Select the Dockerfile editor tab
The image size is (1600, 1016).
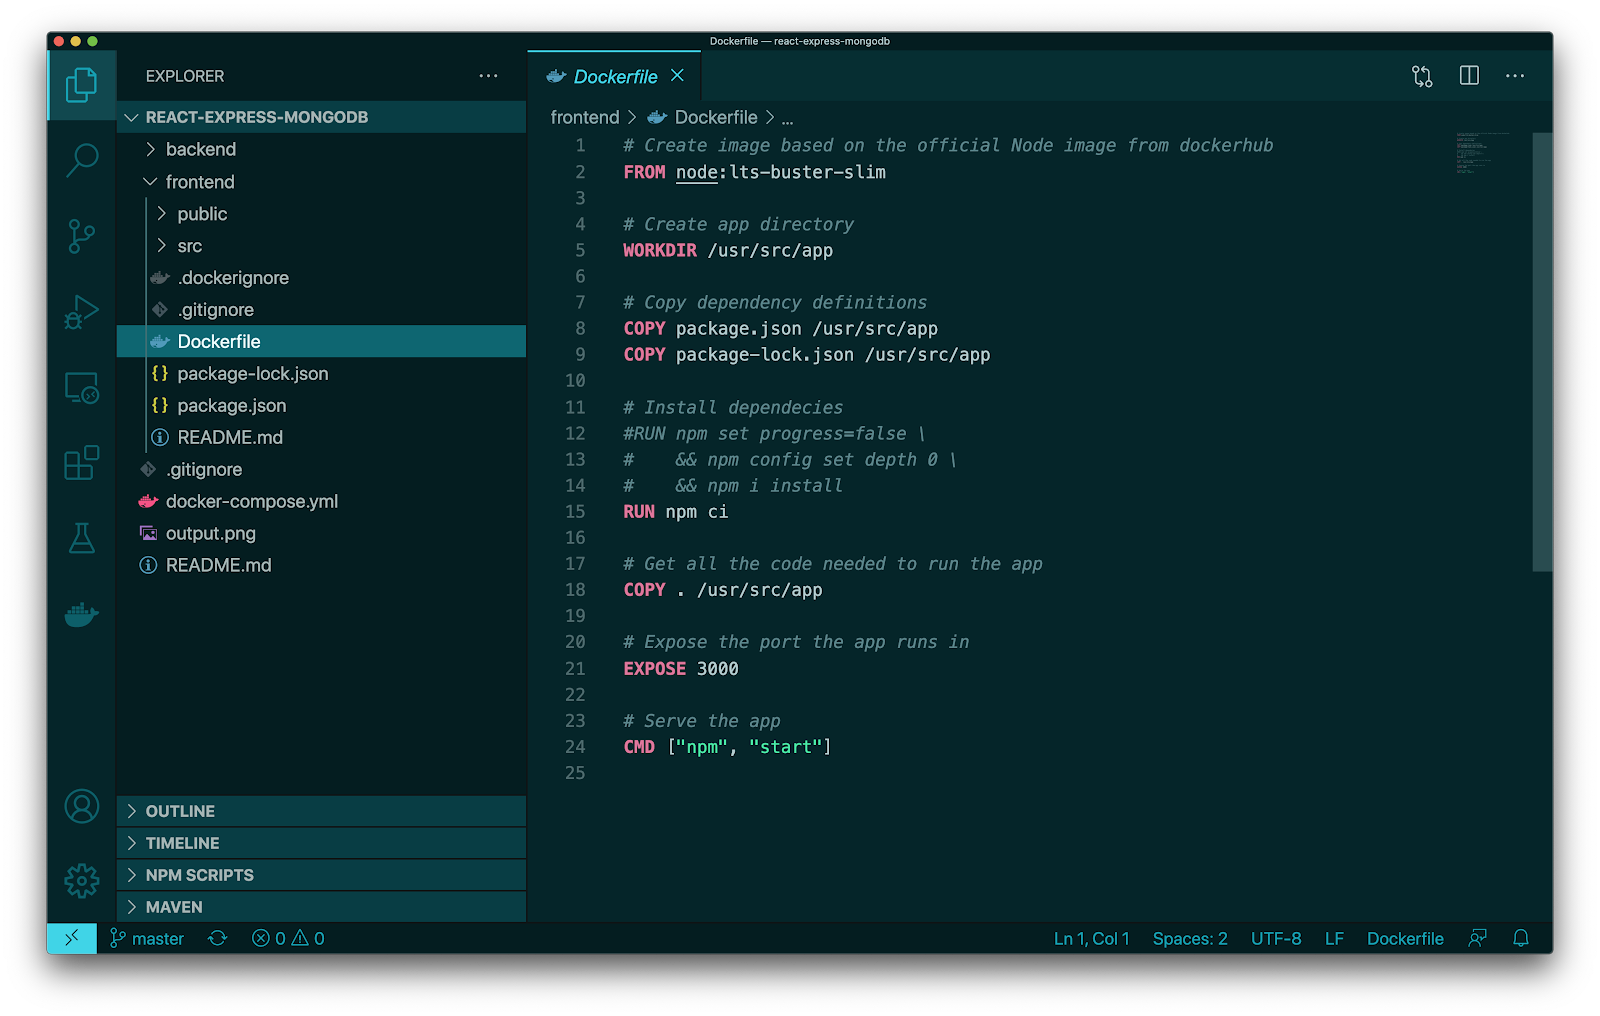click(x=614, y=77)
